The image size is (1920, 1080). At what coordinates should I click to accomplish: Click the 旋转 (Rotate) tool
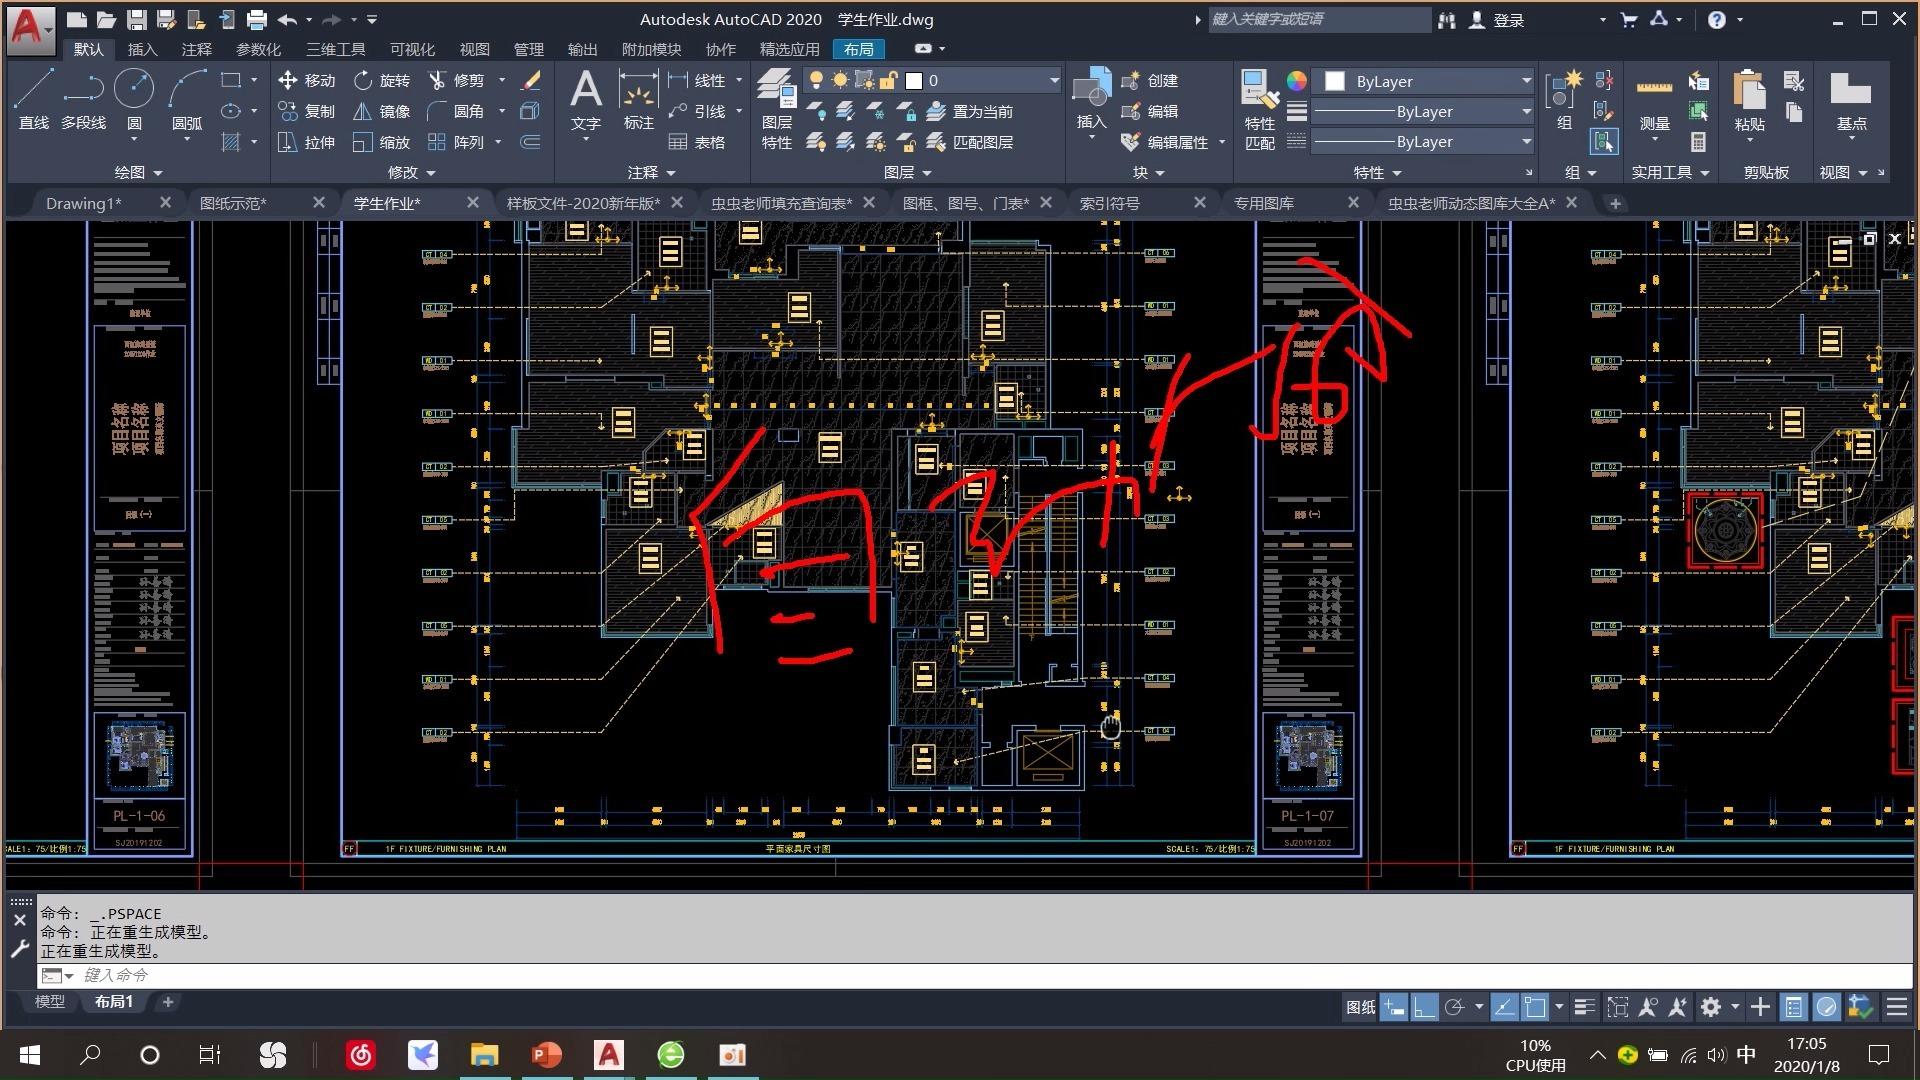point(382,80)
